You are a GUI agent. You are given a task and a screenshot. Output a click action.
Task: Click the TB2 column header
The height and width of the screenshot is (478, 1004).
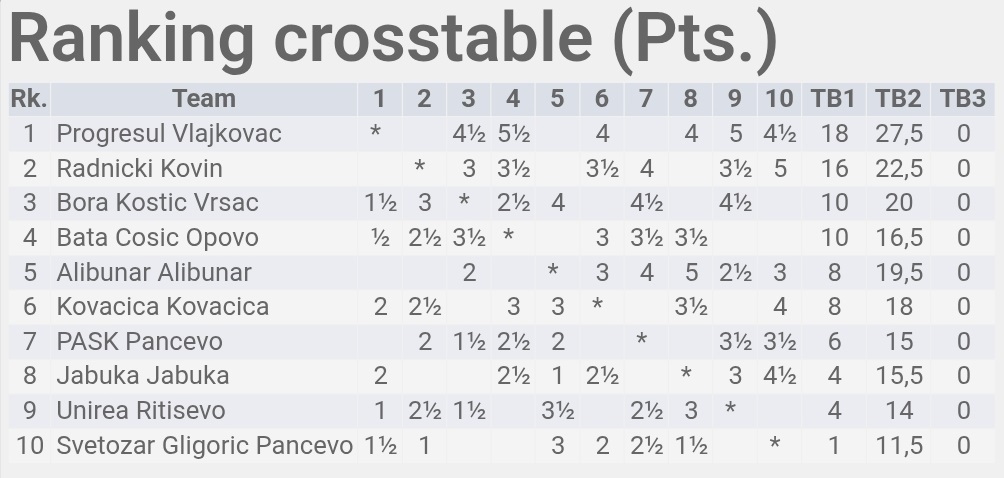pos(898,99)
